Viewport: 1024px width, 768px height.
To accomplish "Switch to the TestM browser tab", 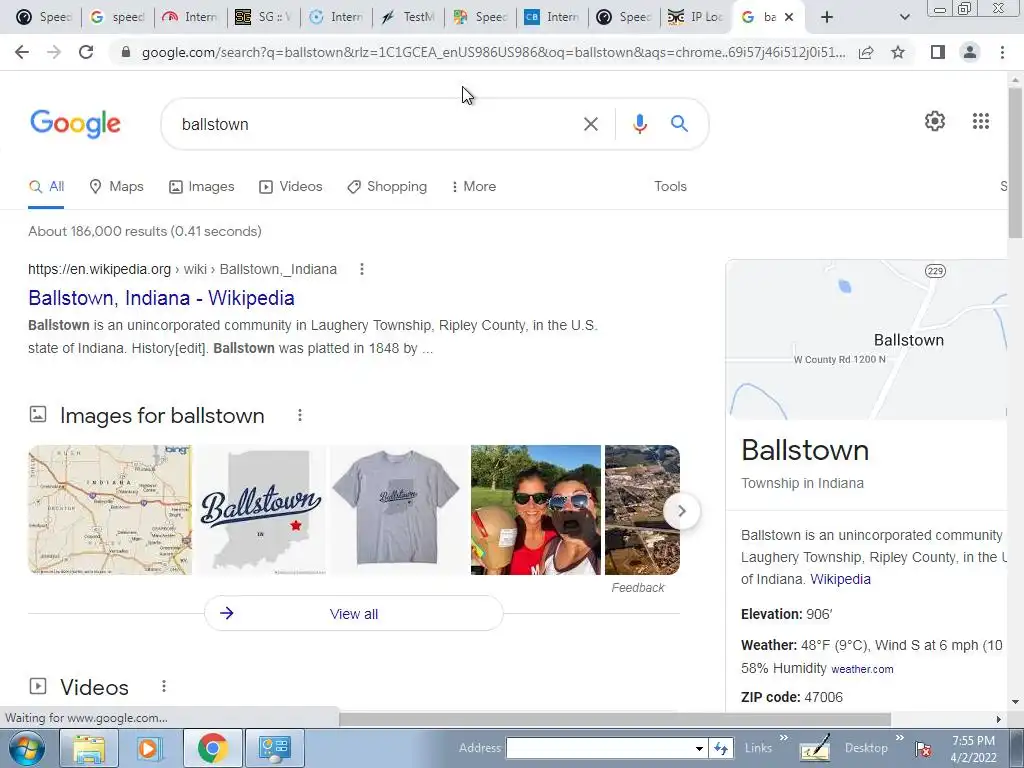I will pyautogui.click(x=408, y=17).
